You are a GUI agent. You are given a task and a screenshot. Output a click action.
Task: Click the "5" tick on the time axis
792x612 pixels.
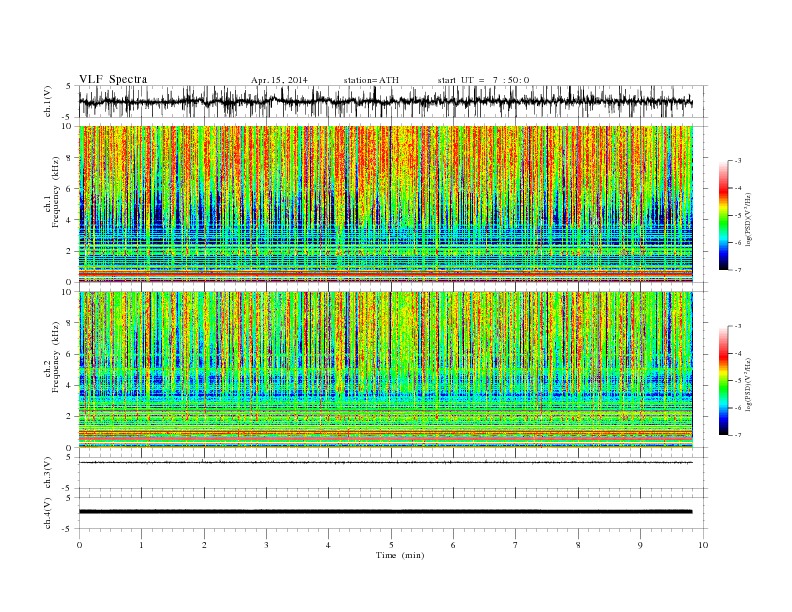(391, 545)
